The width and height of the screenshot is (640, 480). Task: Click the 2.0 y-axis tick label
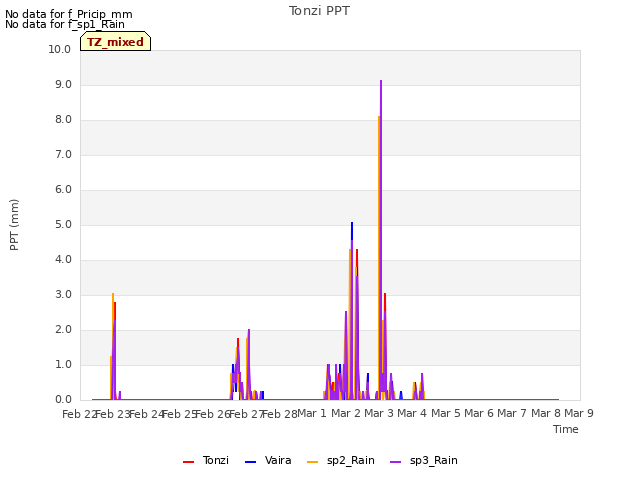(x=63, y=330)
